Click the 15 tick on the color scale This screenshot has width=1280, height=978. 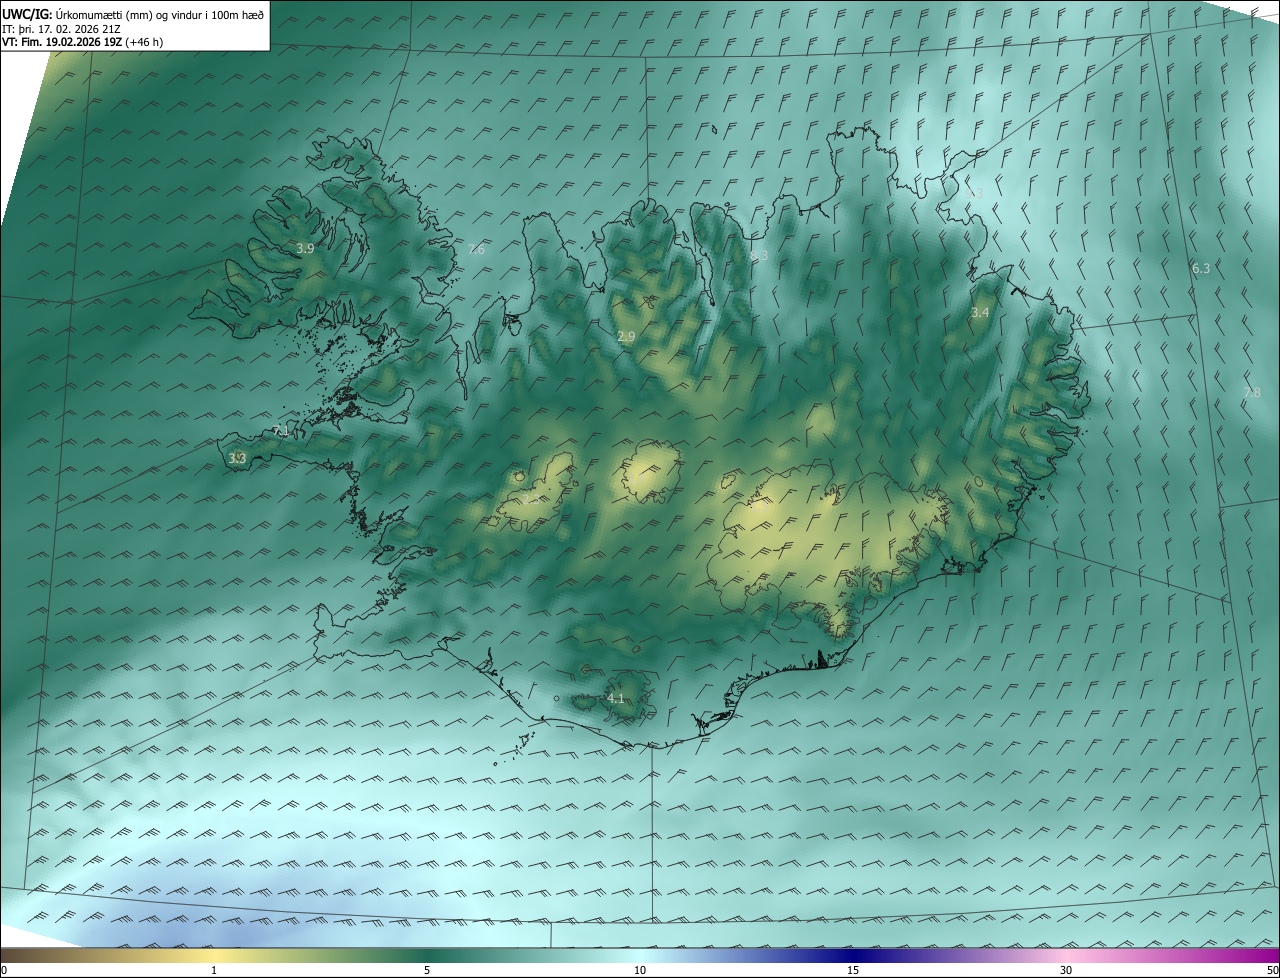tap(853, 970)
